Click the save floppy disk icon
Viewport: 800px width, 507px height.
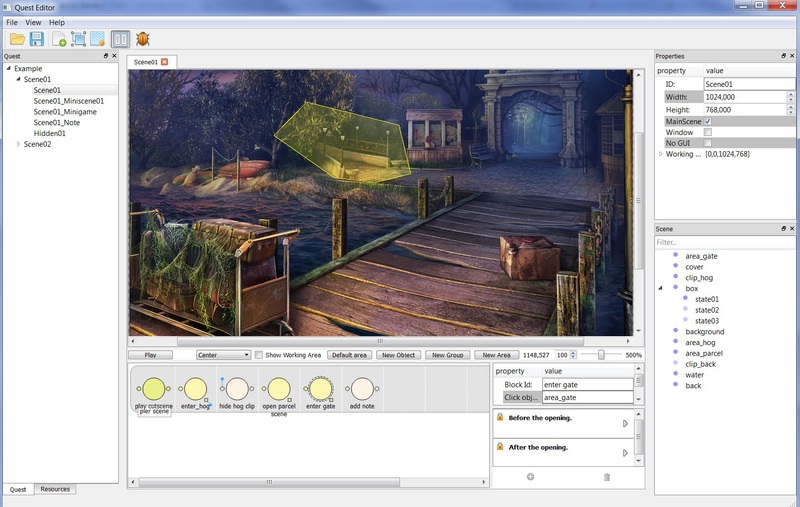tap(37, 40)
